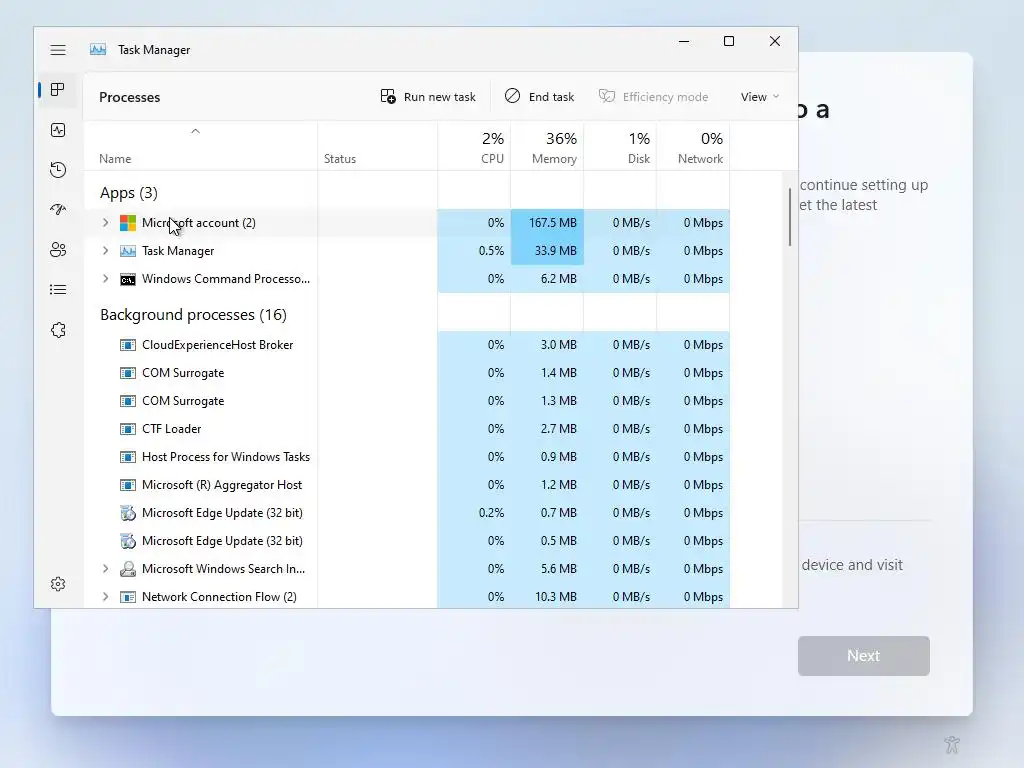
Task: Click the Microsoft account app icon
Action: click(x=128, y=223)
